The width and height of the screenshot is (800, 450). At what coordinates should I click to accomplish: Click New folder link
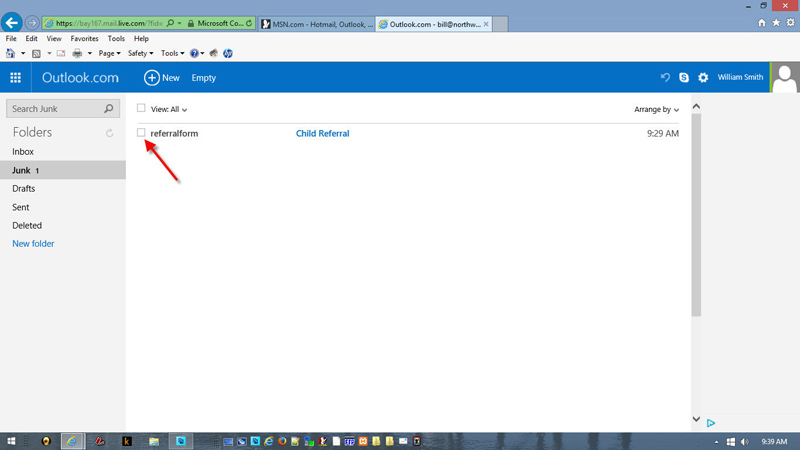tap(33, 243)
